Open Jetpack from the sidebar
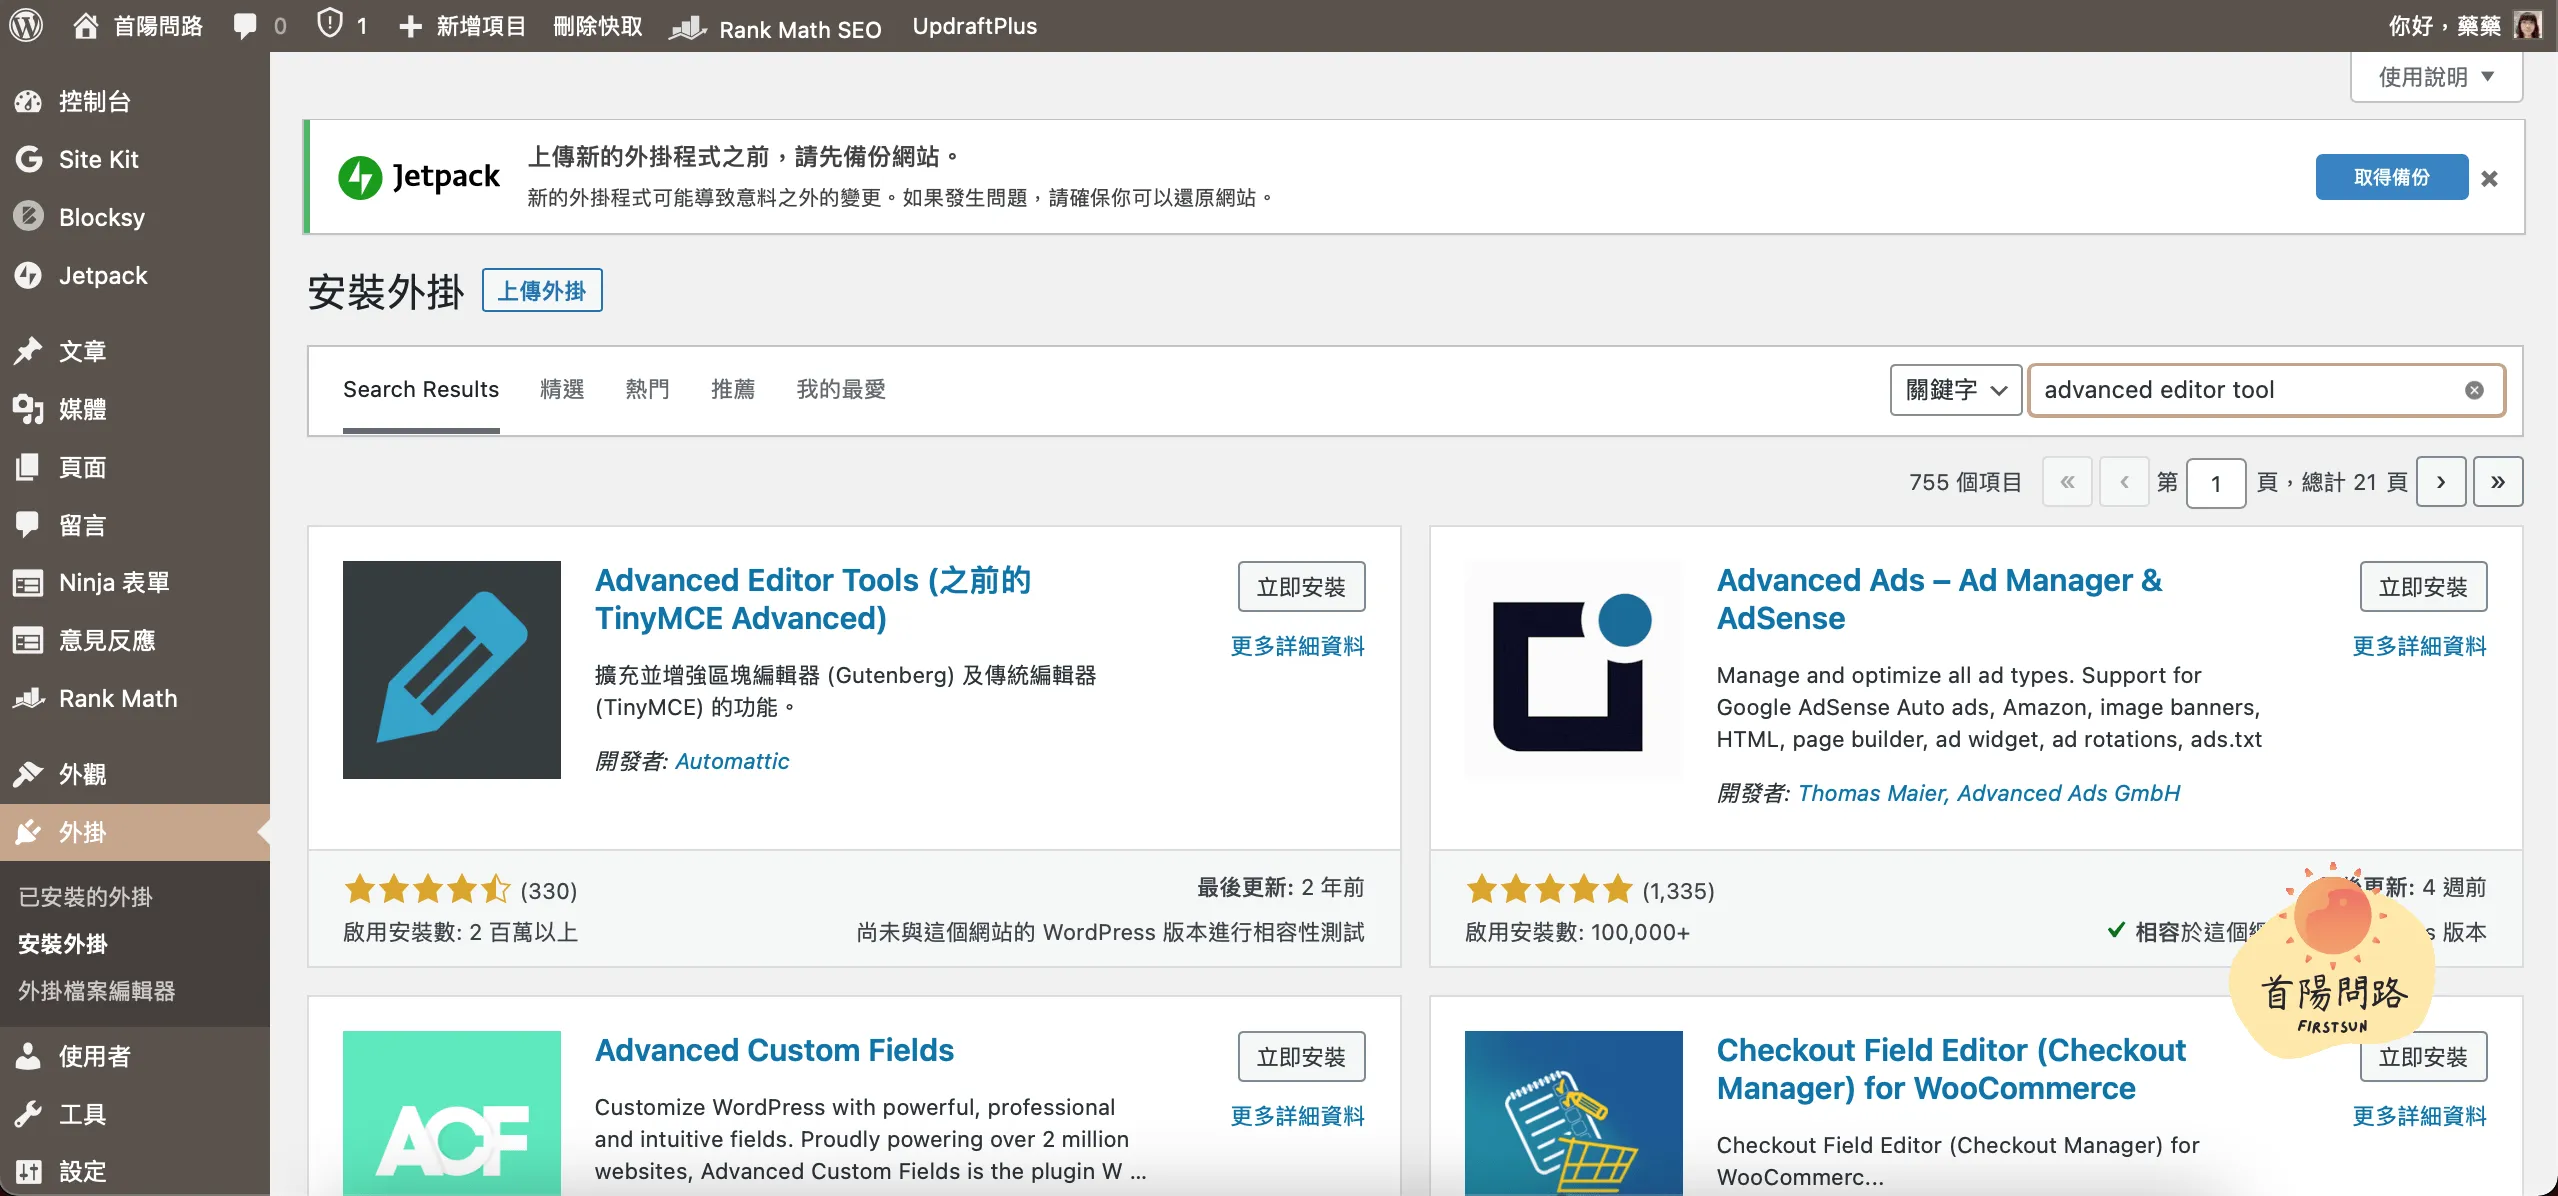The height and width of the screenshot is (1196, 2558). click(x=102, y=275)
